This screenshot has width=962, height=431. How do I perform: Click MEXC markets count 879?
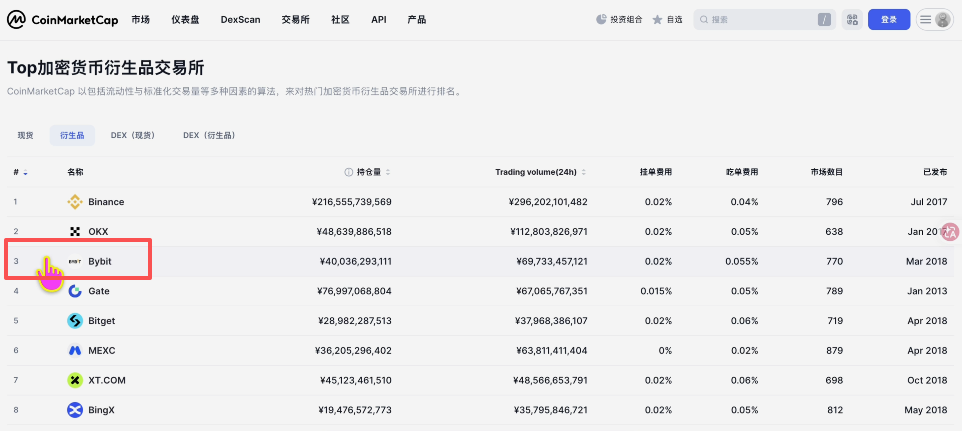point(834,351)
